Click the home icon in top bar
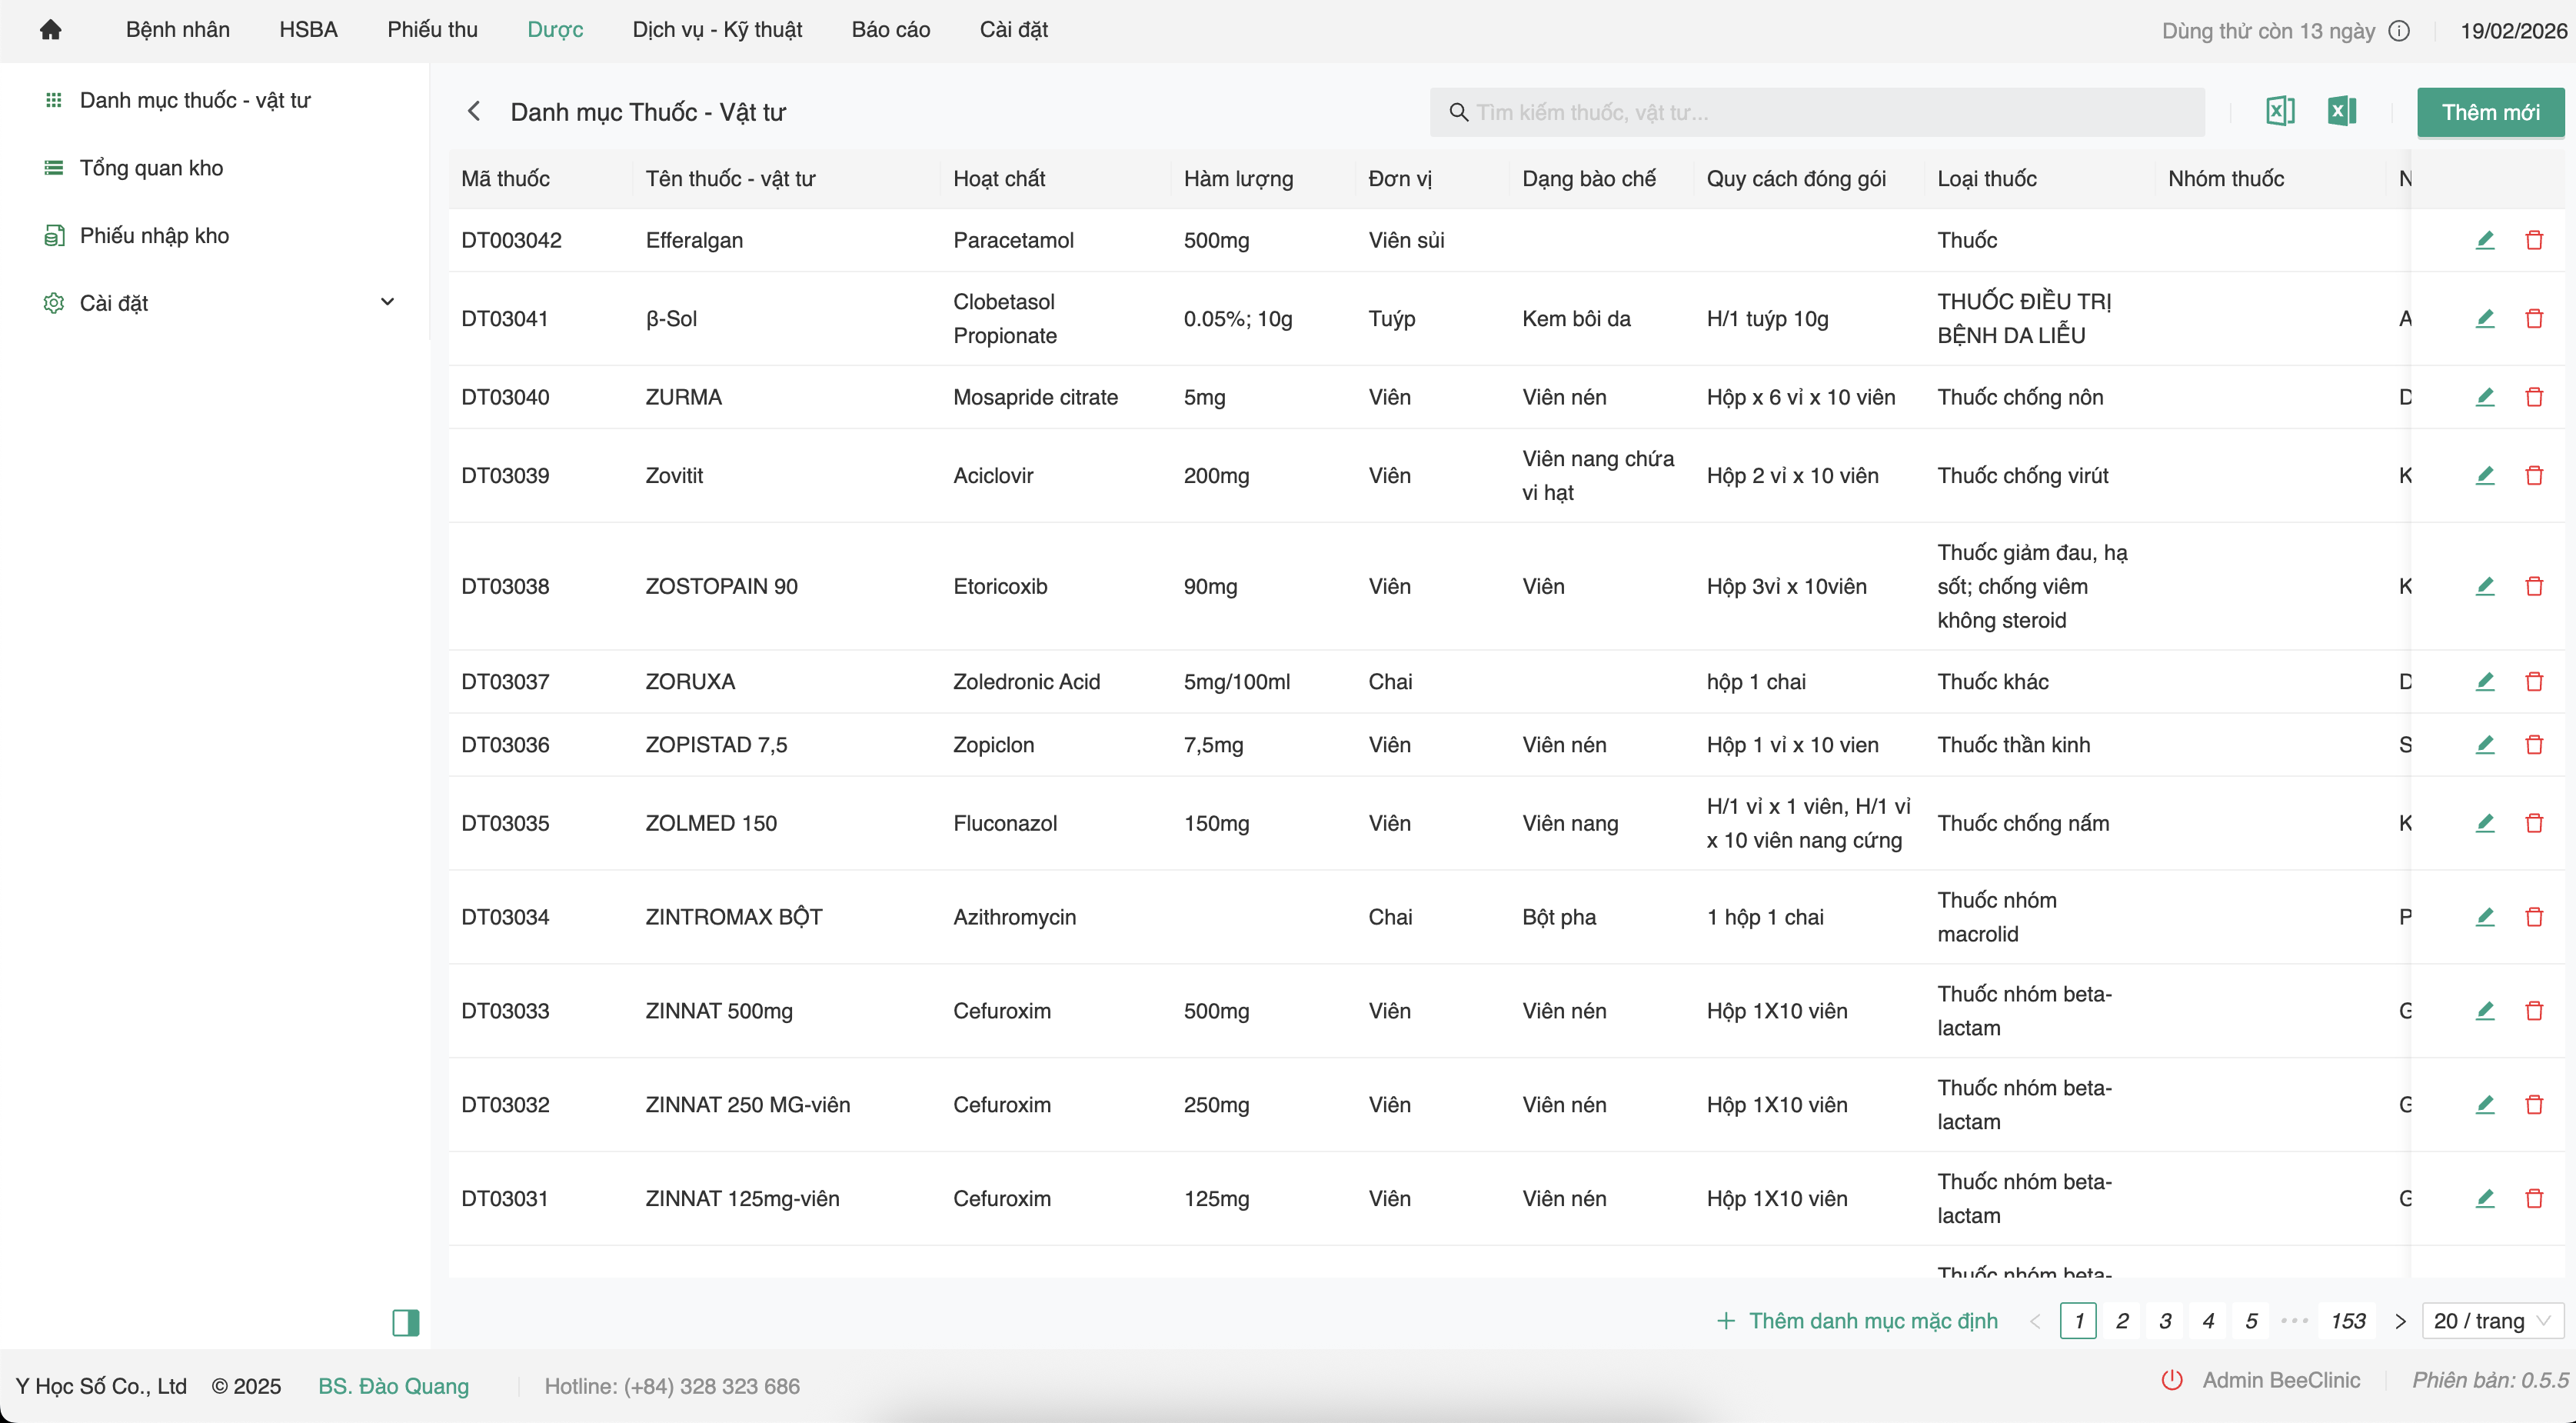 [x=50, y=30]
